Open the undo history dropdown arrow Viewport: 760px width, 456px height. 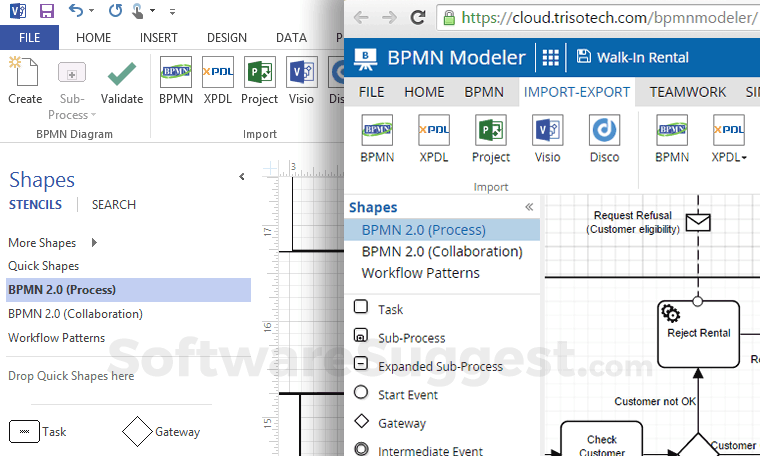coord(92,10)
